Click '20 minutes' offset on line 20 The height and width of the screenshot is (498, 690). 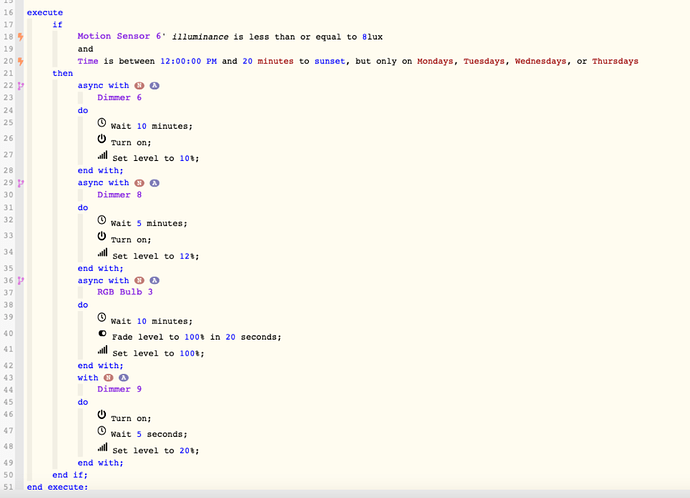click(x=268, y=61)
